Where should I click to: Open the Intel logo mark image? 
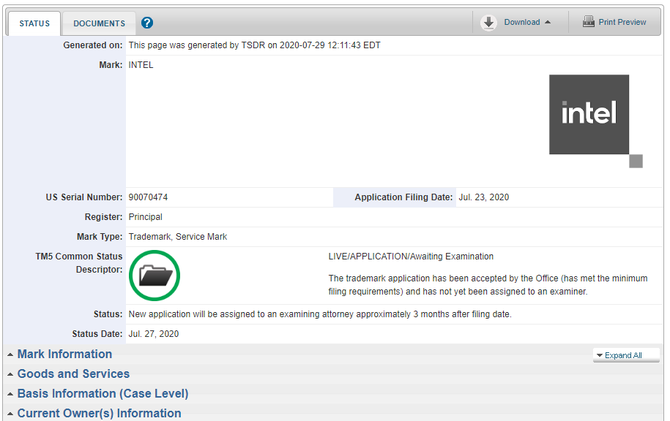(x=596, y=121)
